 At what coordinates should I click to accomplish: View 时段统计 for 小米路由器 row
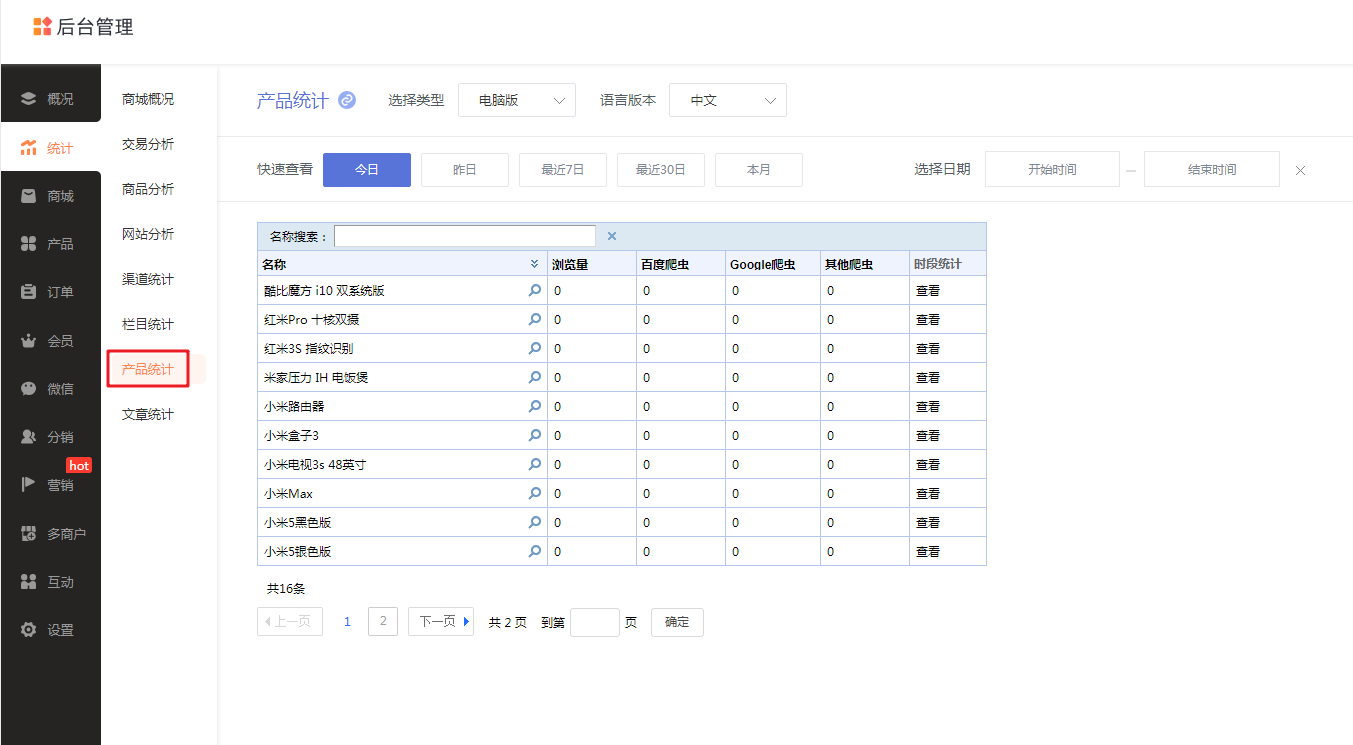[x=928, y=407]
